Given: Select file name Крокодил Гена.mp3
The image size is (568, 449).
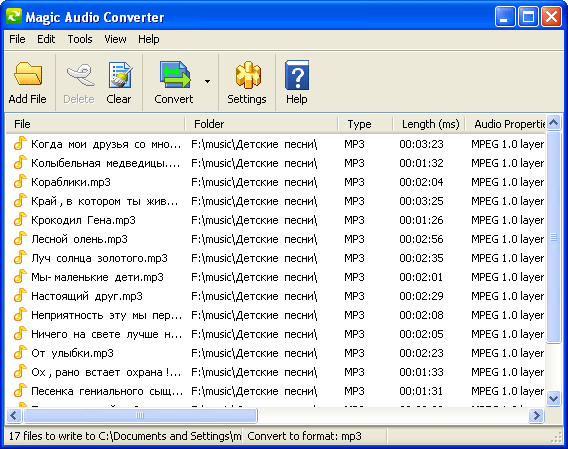Looking at the screenshot, I should point(83,220).
